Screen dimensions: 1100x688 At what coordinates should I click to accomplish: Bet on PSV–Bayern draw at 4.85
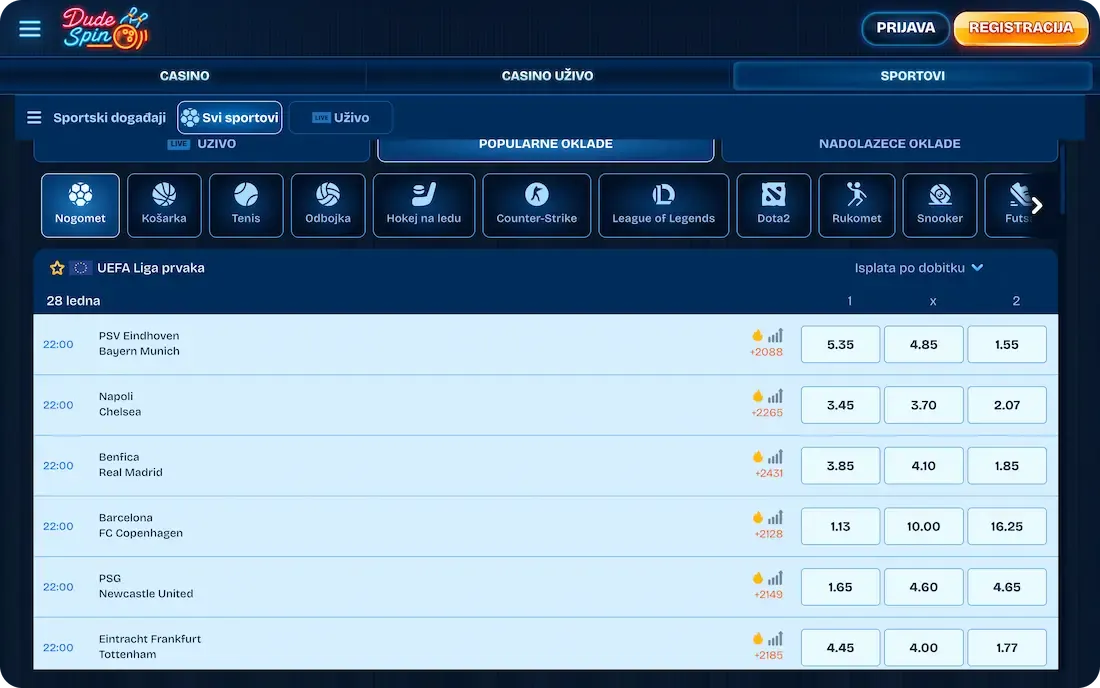[x=923, y=344]
